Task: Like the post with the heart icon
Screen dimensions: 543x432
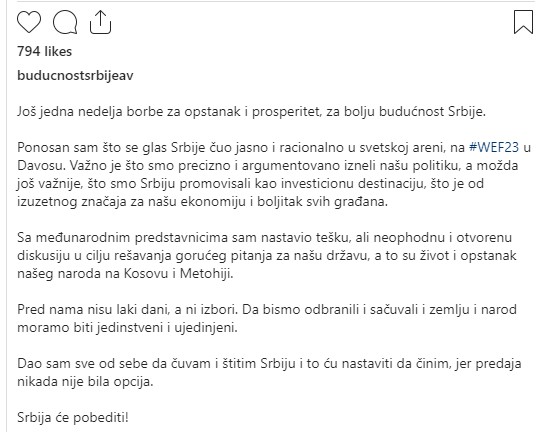Action: tap(29, 22)
